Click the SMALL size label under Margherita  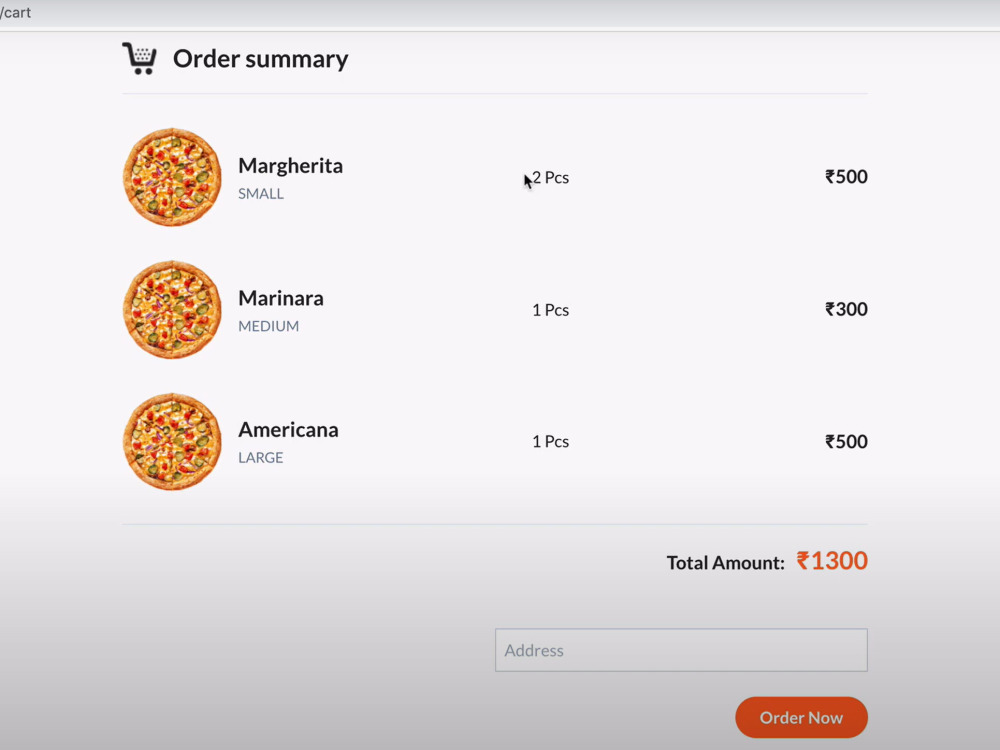[x=261, y=194]
